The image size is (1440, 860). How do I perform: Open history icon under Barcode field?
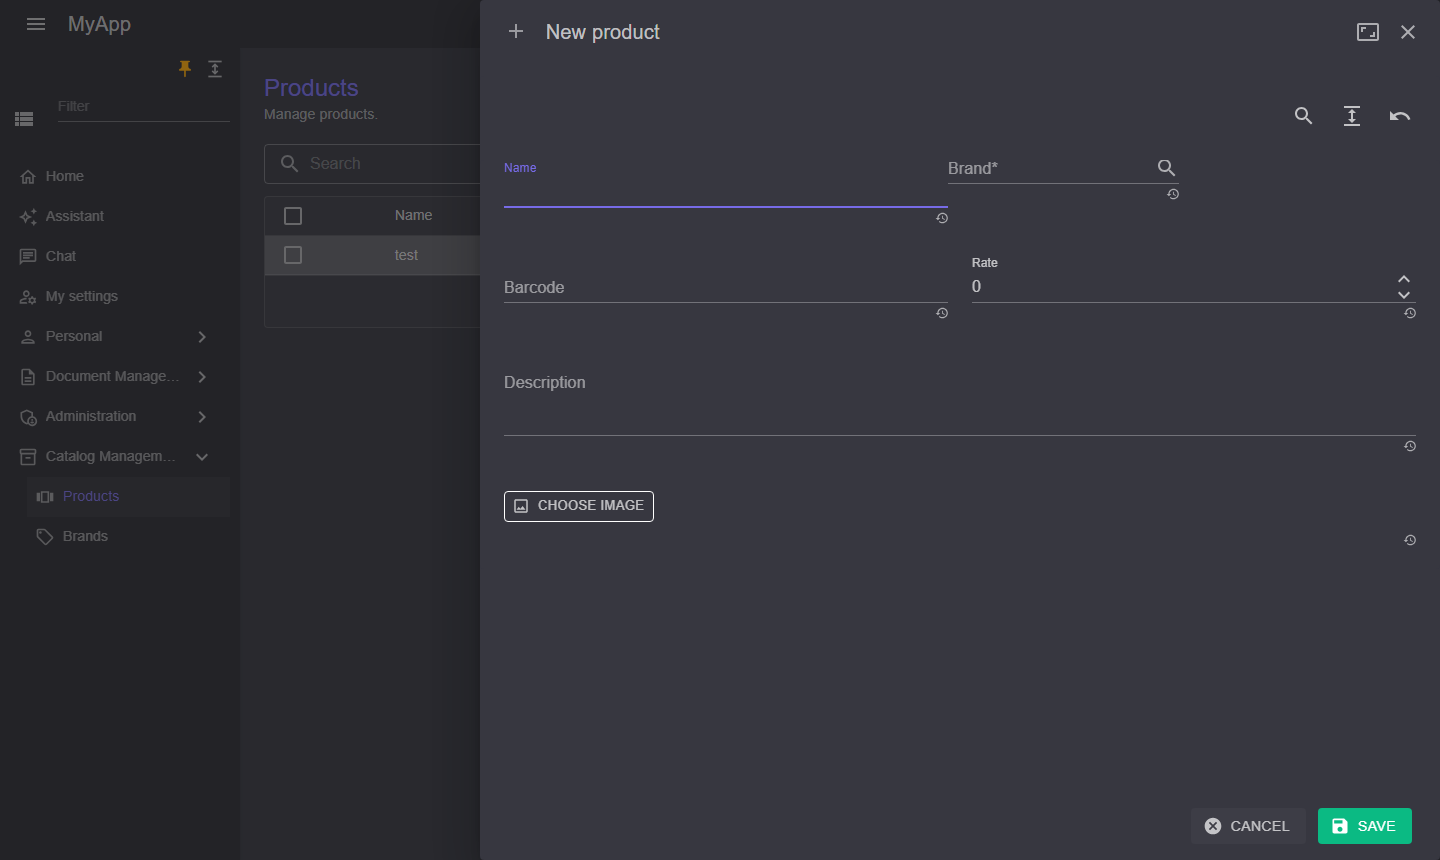click(942, 313)
